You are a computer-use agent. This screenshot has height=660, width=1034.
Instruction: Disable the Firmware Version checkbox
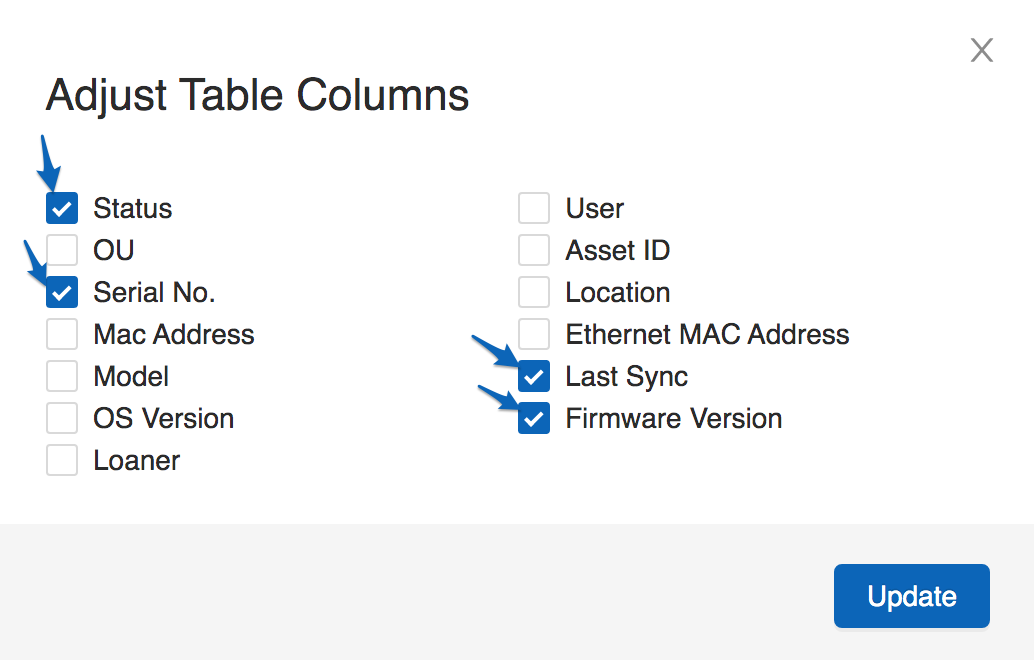point(534,419)
